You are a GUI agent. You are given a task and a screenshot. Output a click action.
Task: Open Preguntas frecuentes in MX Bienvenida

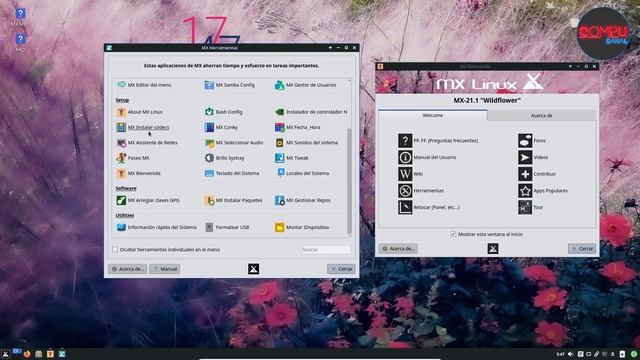click(x=438, y=141)
